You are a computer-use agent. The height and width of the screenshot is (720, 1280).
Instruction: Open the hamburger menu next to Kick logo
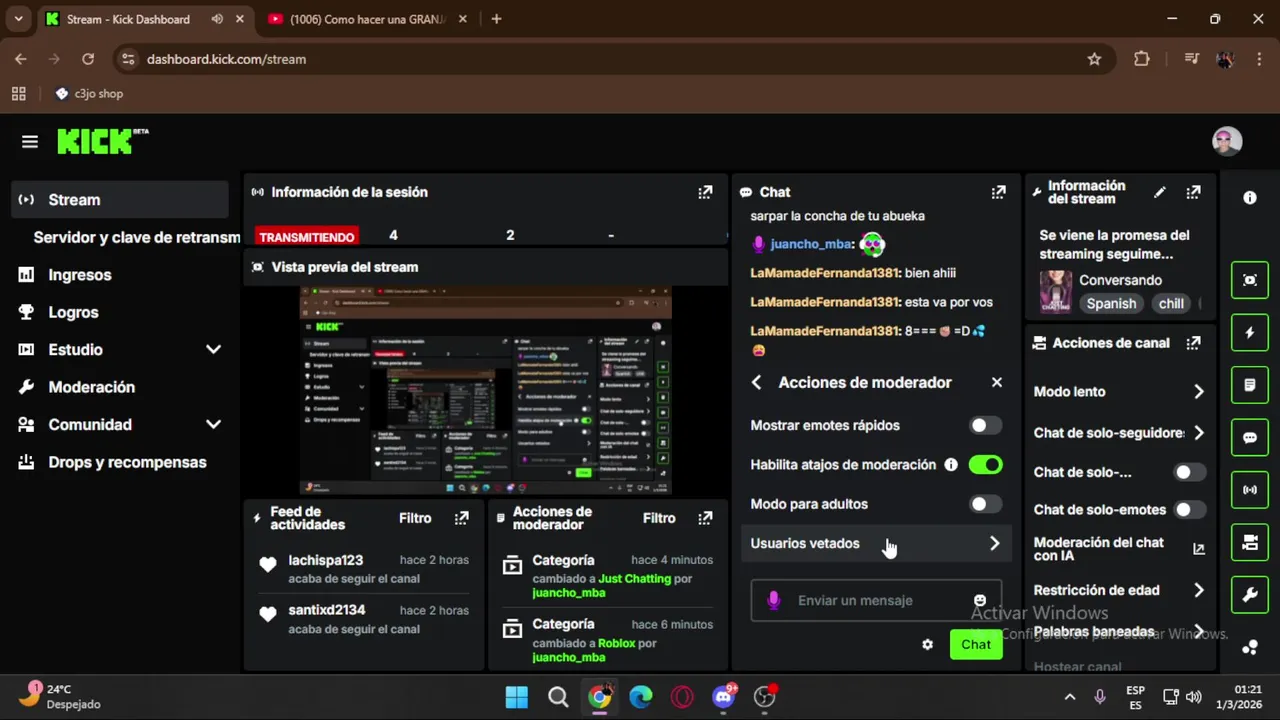pos(30,142)
